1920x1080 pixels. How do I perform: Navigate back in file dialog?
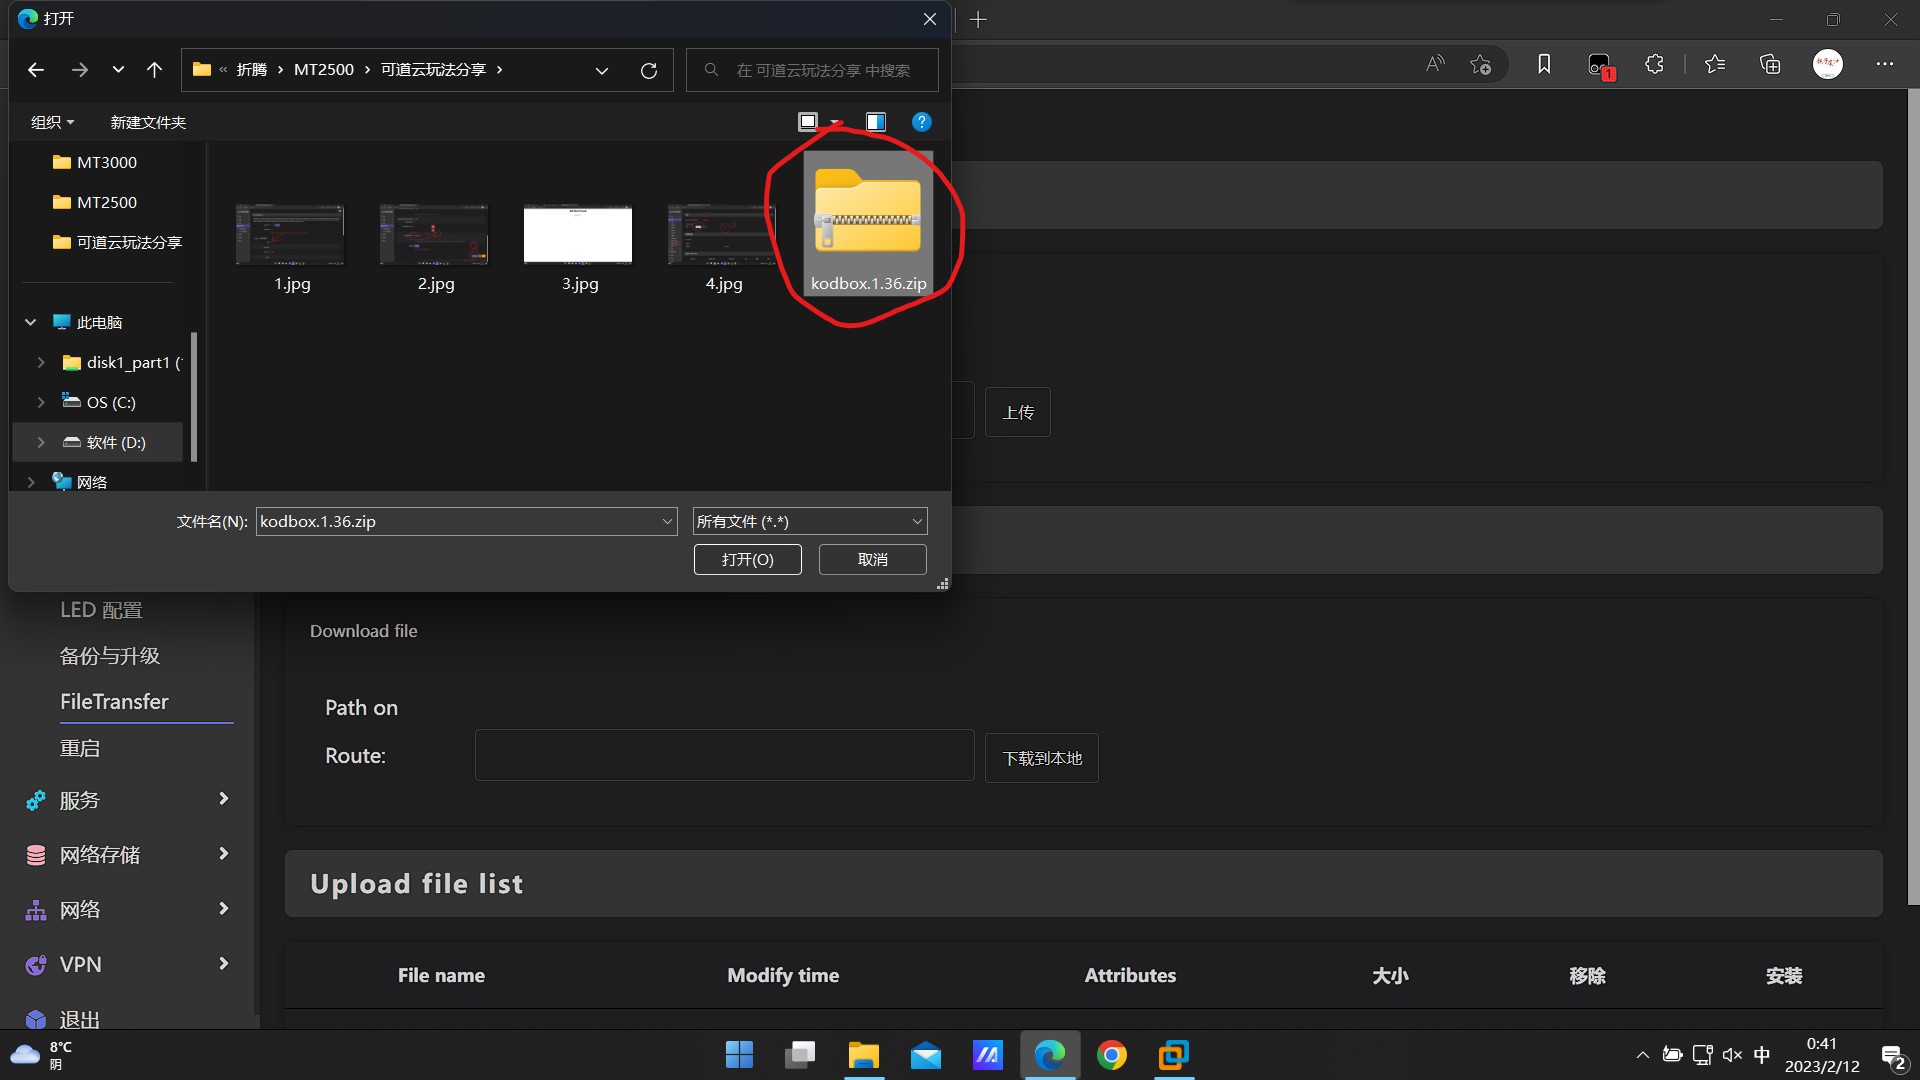[36, 70]
